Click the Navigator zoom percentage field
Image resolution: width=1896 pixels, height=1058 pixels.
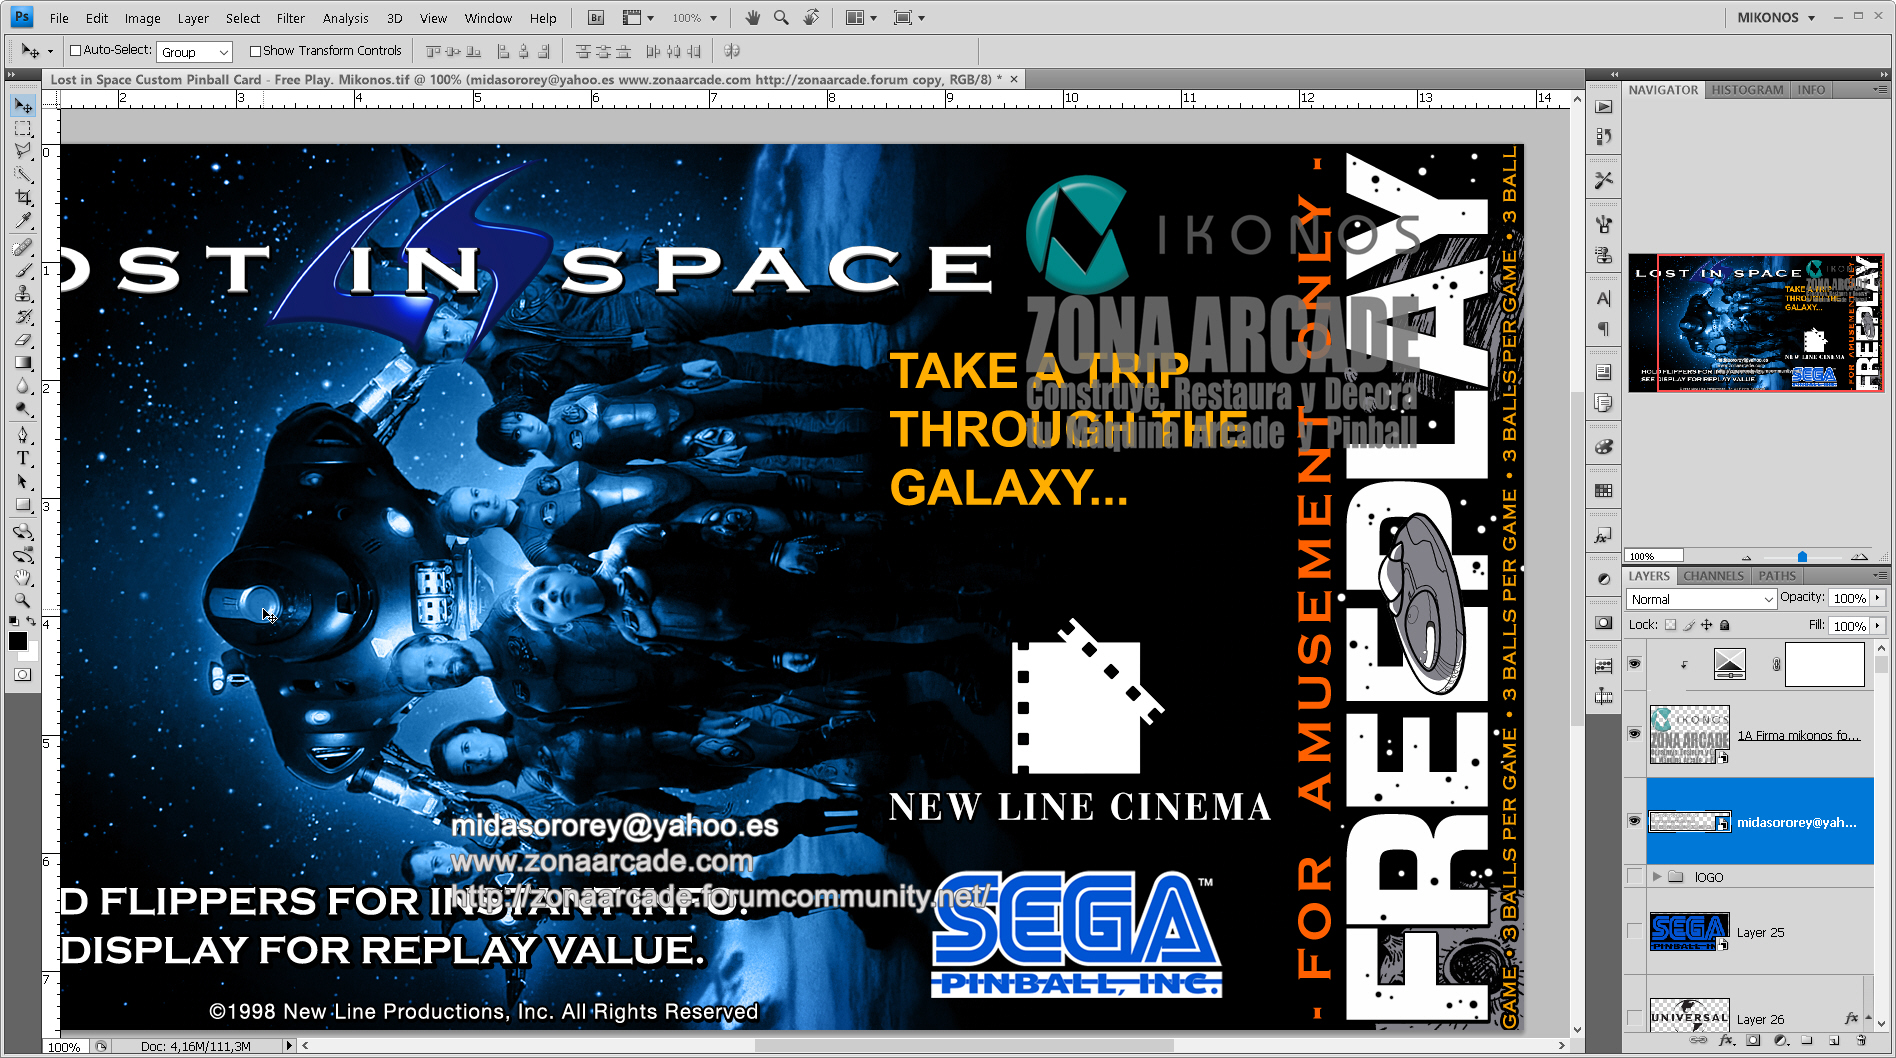(1655, 556)
